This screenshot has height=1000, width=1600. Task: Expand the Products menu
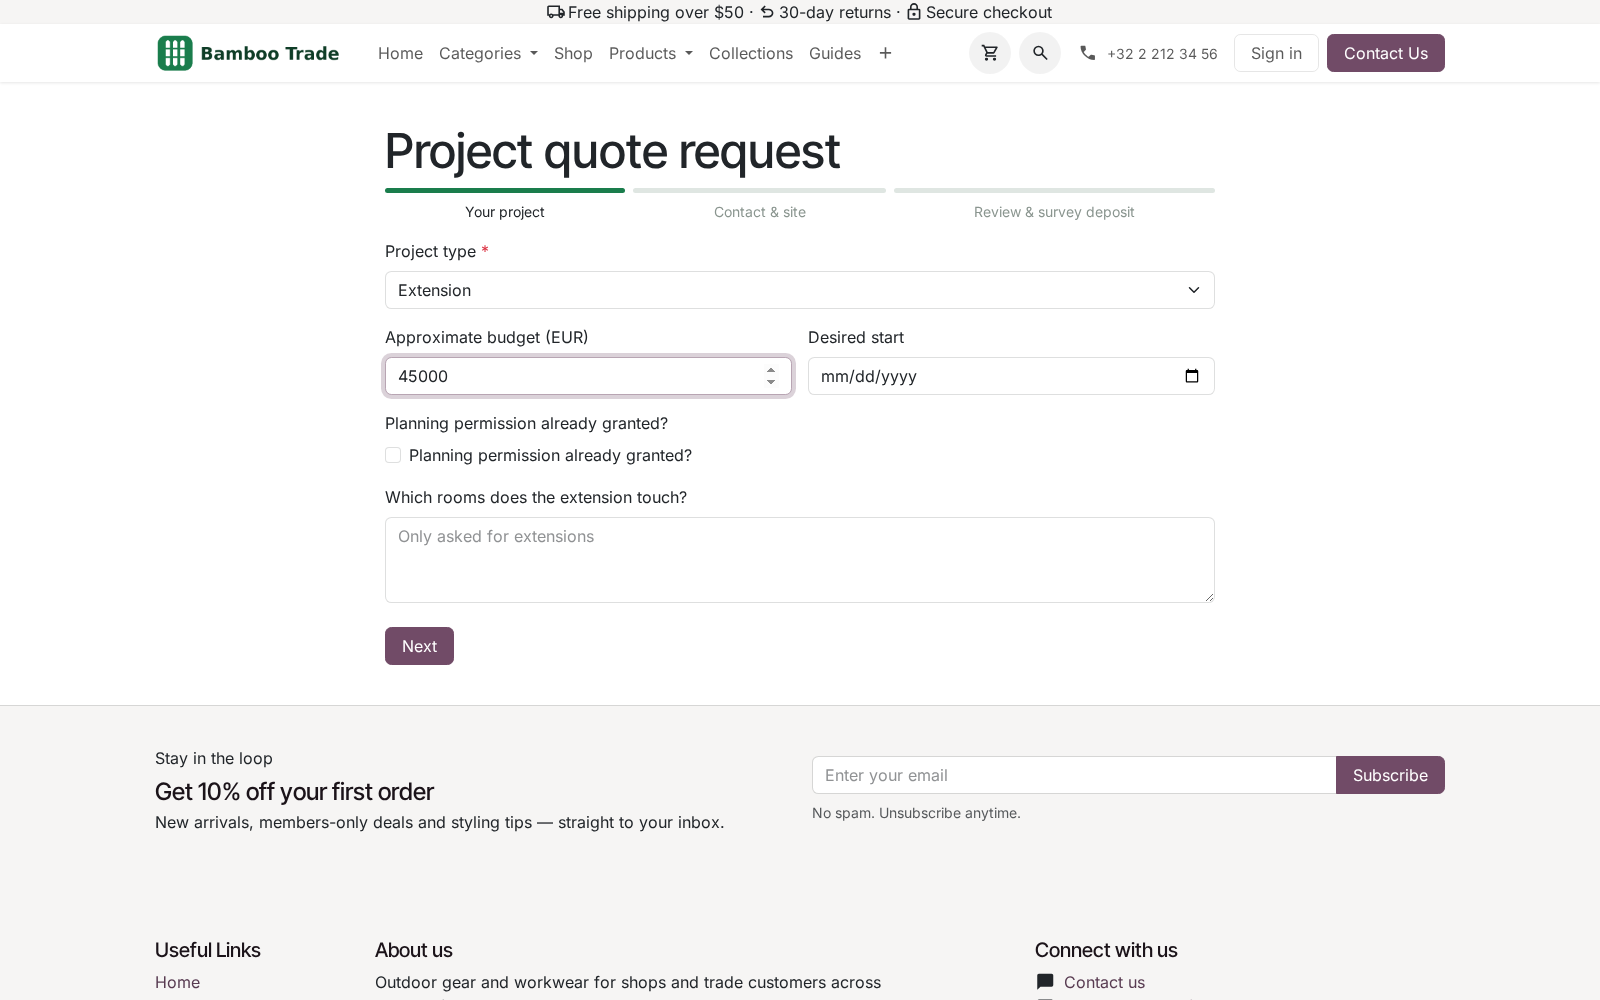651,53
